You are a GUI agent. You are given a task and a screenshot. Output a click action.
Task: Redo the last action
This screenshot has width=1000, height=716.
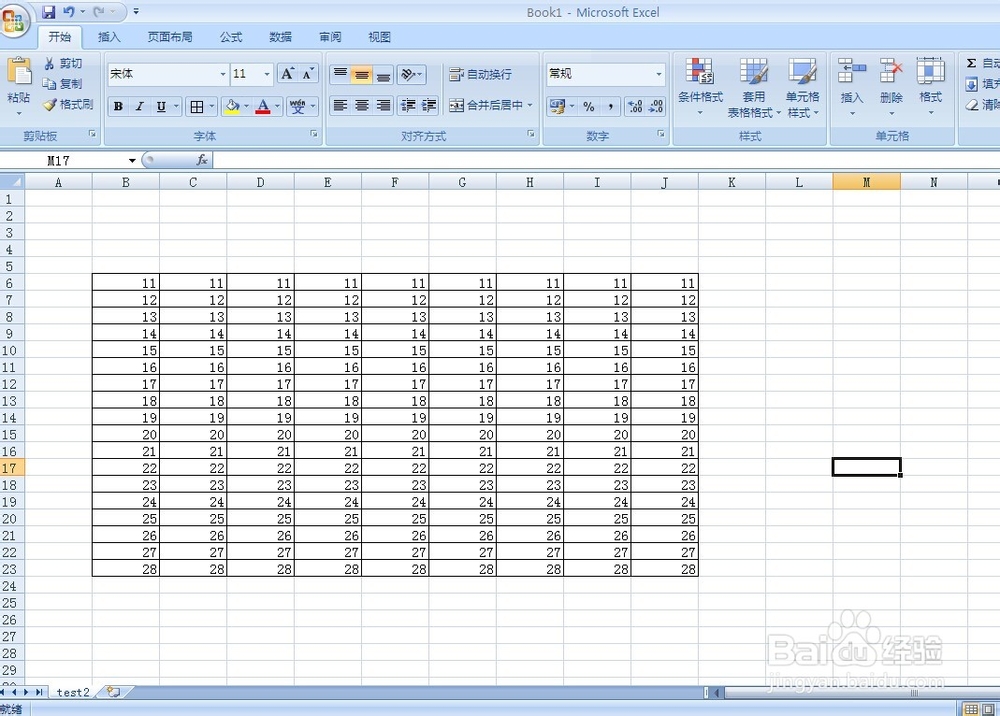[99, 11]
